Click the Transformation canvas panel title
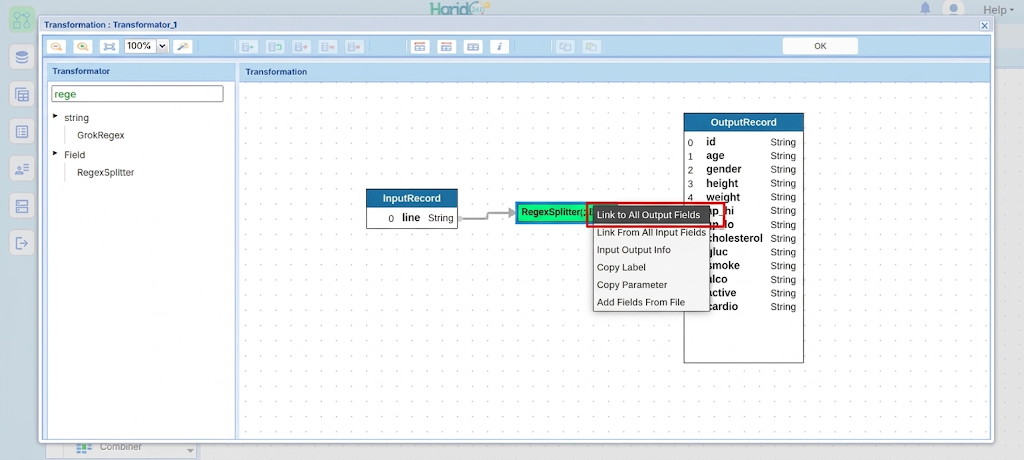Image resolution: width=1024 pixels, height=460 pixels. 276,72
